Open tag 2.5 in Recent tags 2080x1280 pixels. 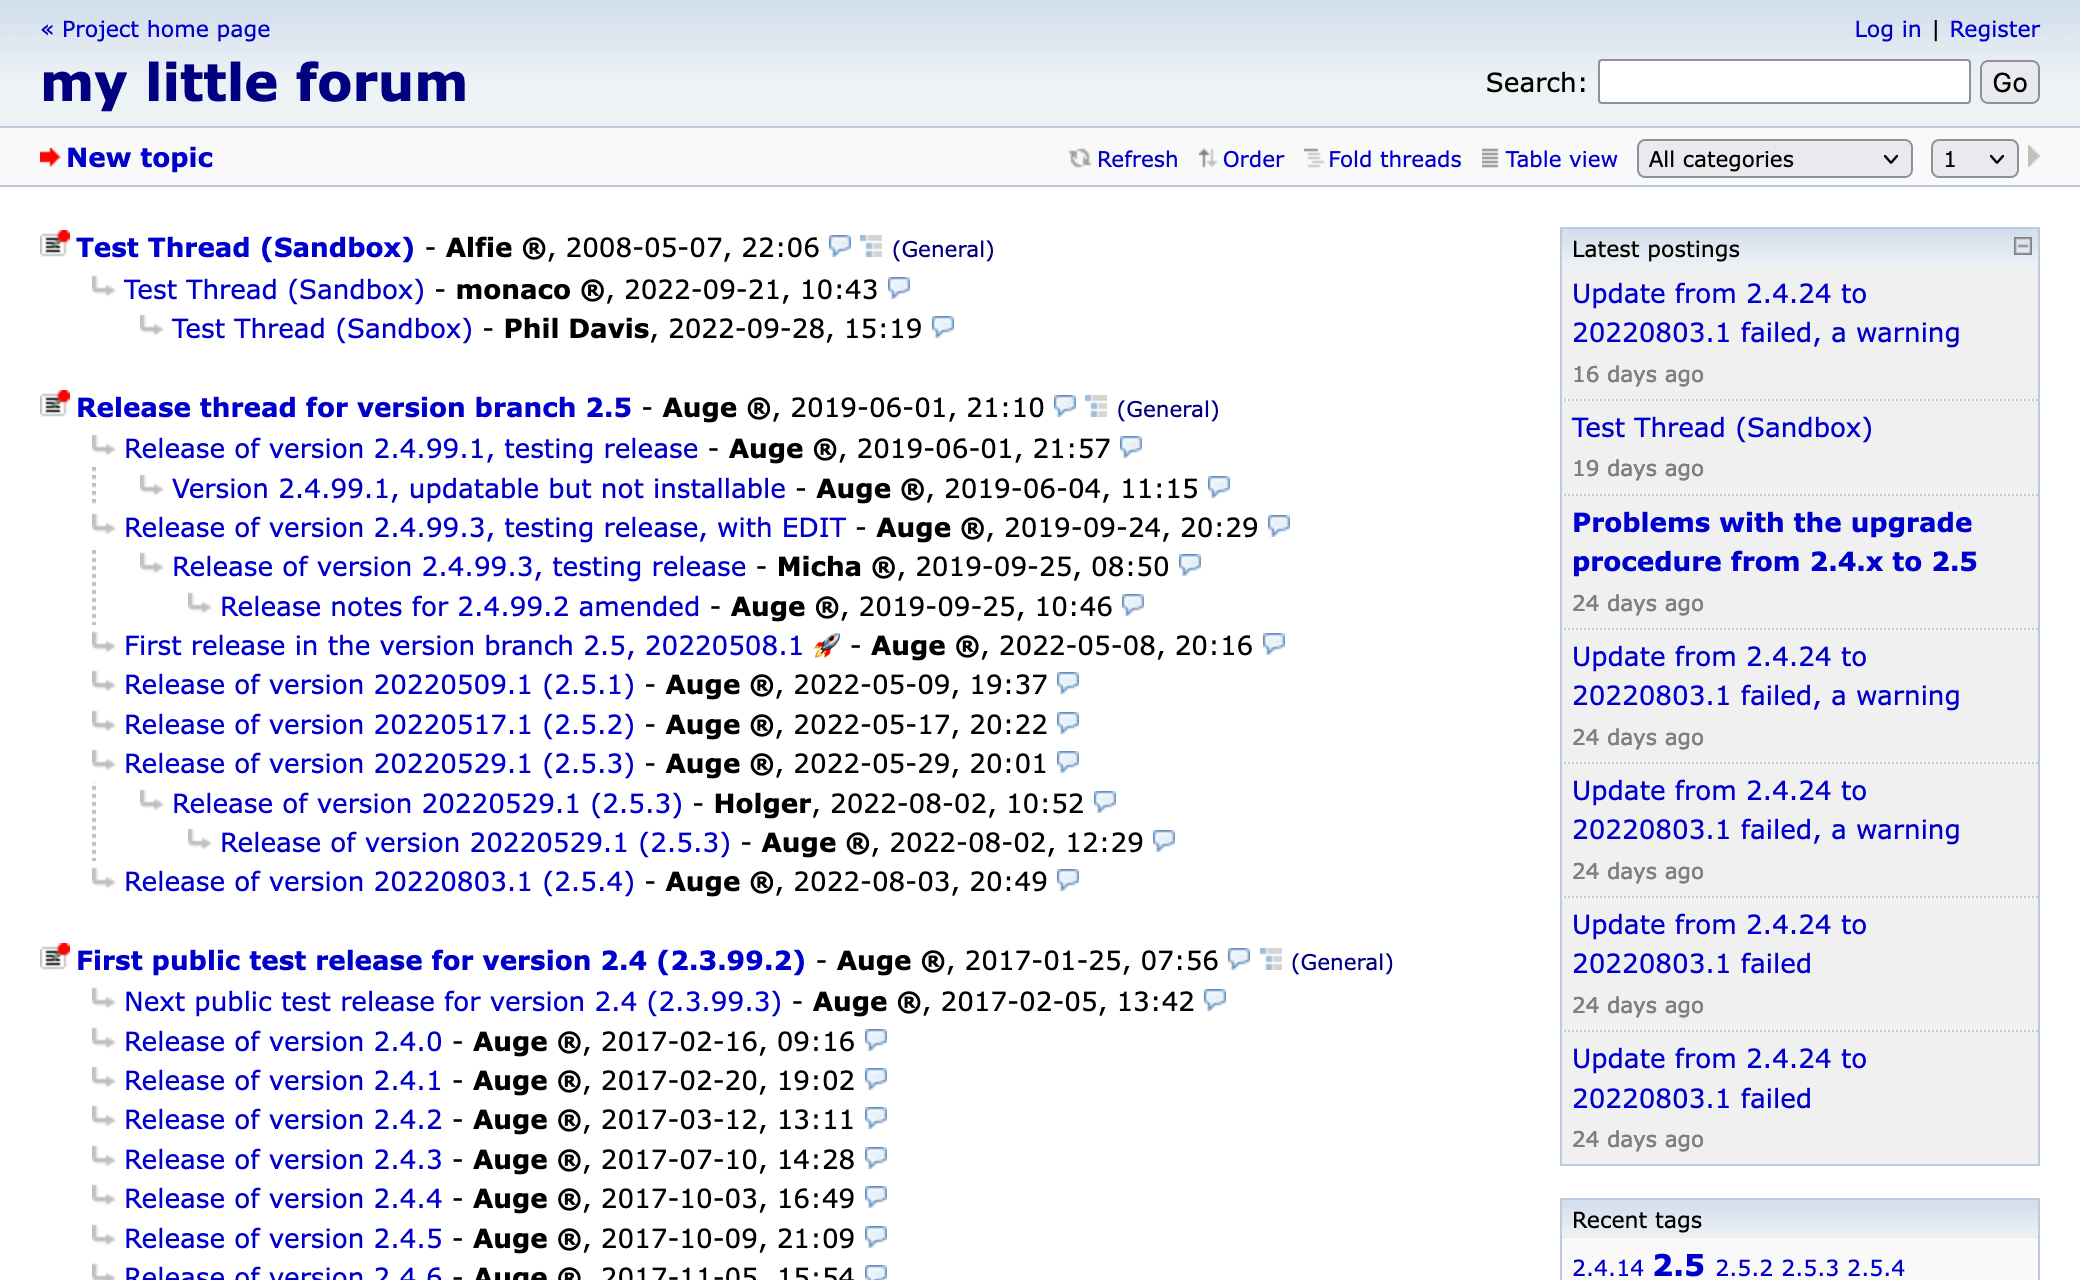point(1678,1265)
